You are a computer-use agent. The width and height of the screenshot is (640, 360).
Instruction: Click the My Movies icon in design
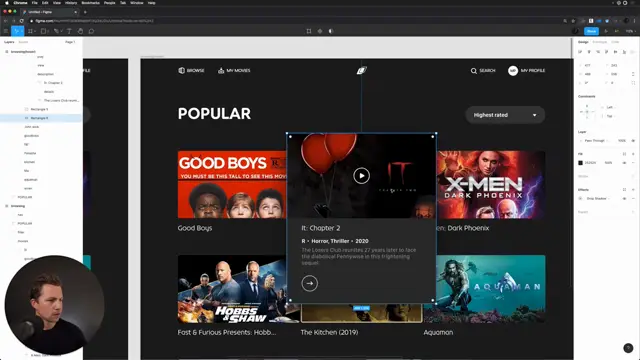(221, 70)
